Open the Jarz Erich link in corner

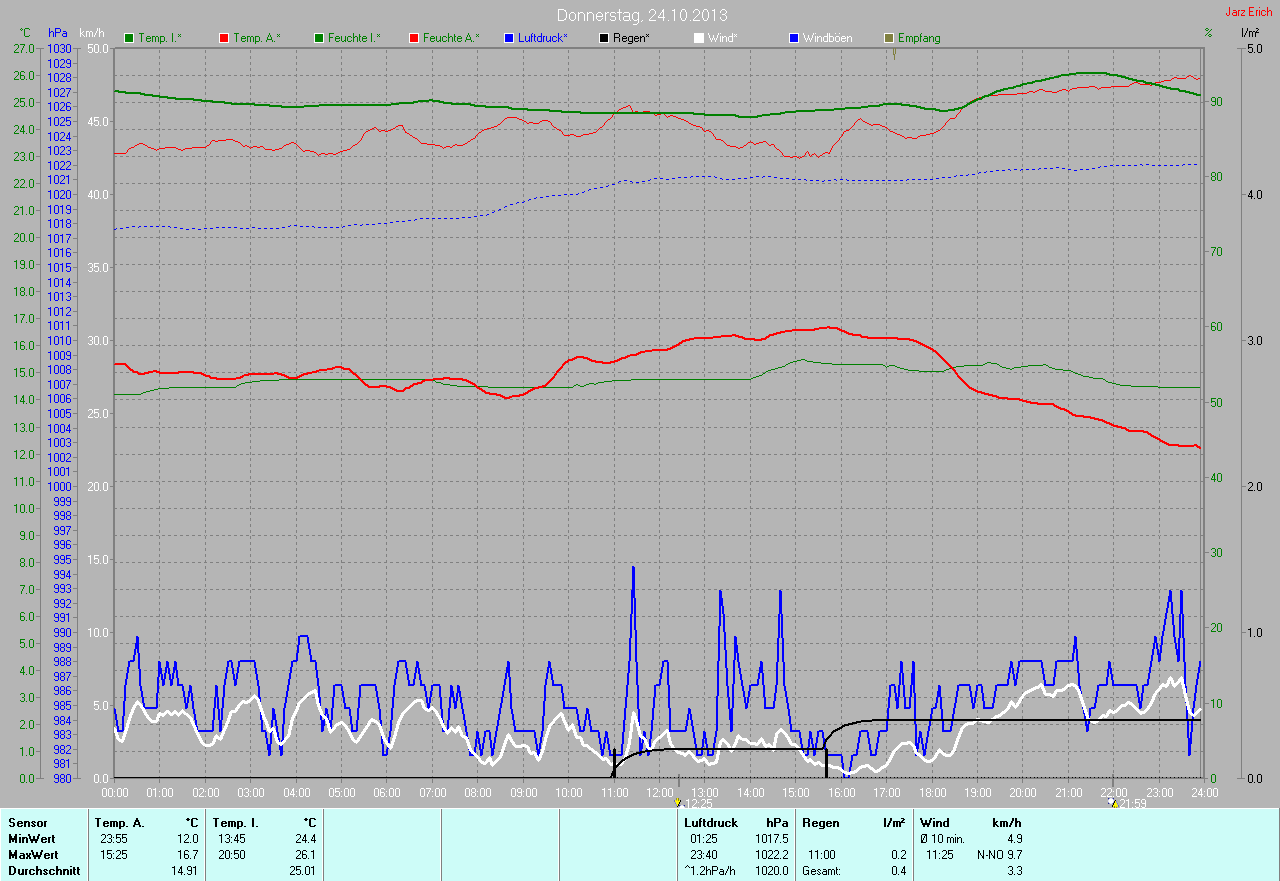click(x=1248, y=12)
